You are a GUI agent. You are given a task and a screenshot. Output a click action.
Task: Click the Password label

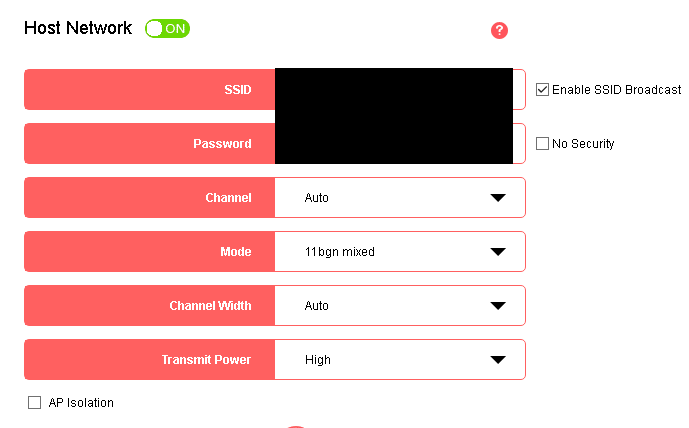pyautogui.click(x=222, y=144)
